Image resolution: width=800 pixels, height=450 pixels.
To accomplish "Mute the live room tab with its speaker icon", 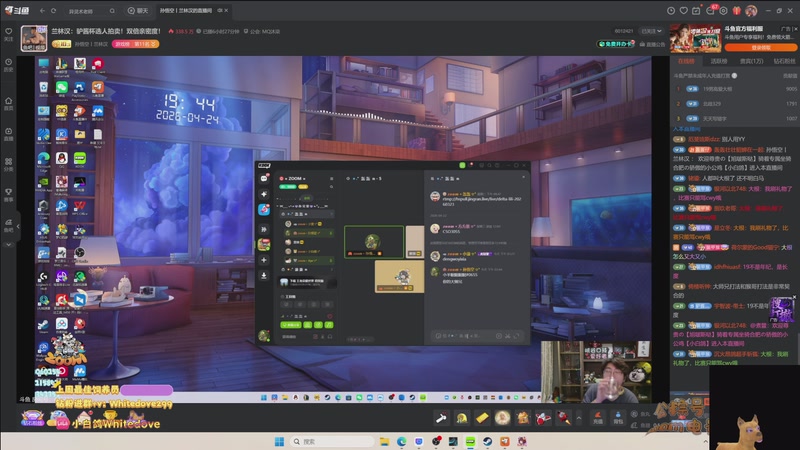I will point(220,10).
